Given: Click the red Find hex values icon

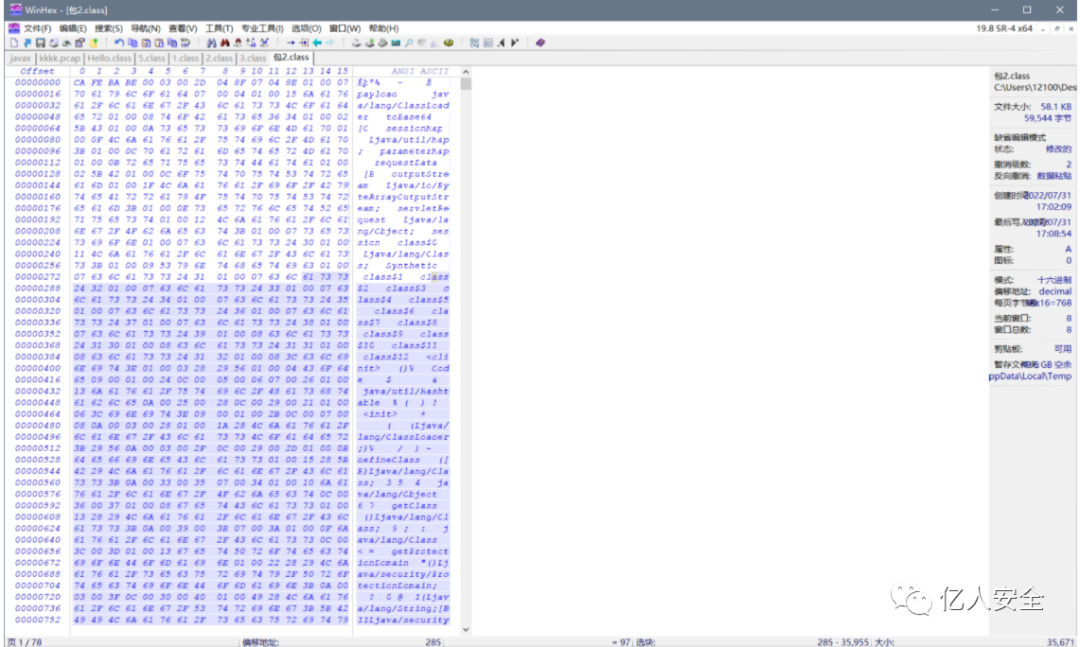Looking at the screenshot, I should [225, 43].
